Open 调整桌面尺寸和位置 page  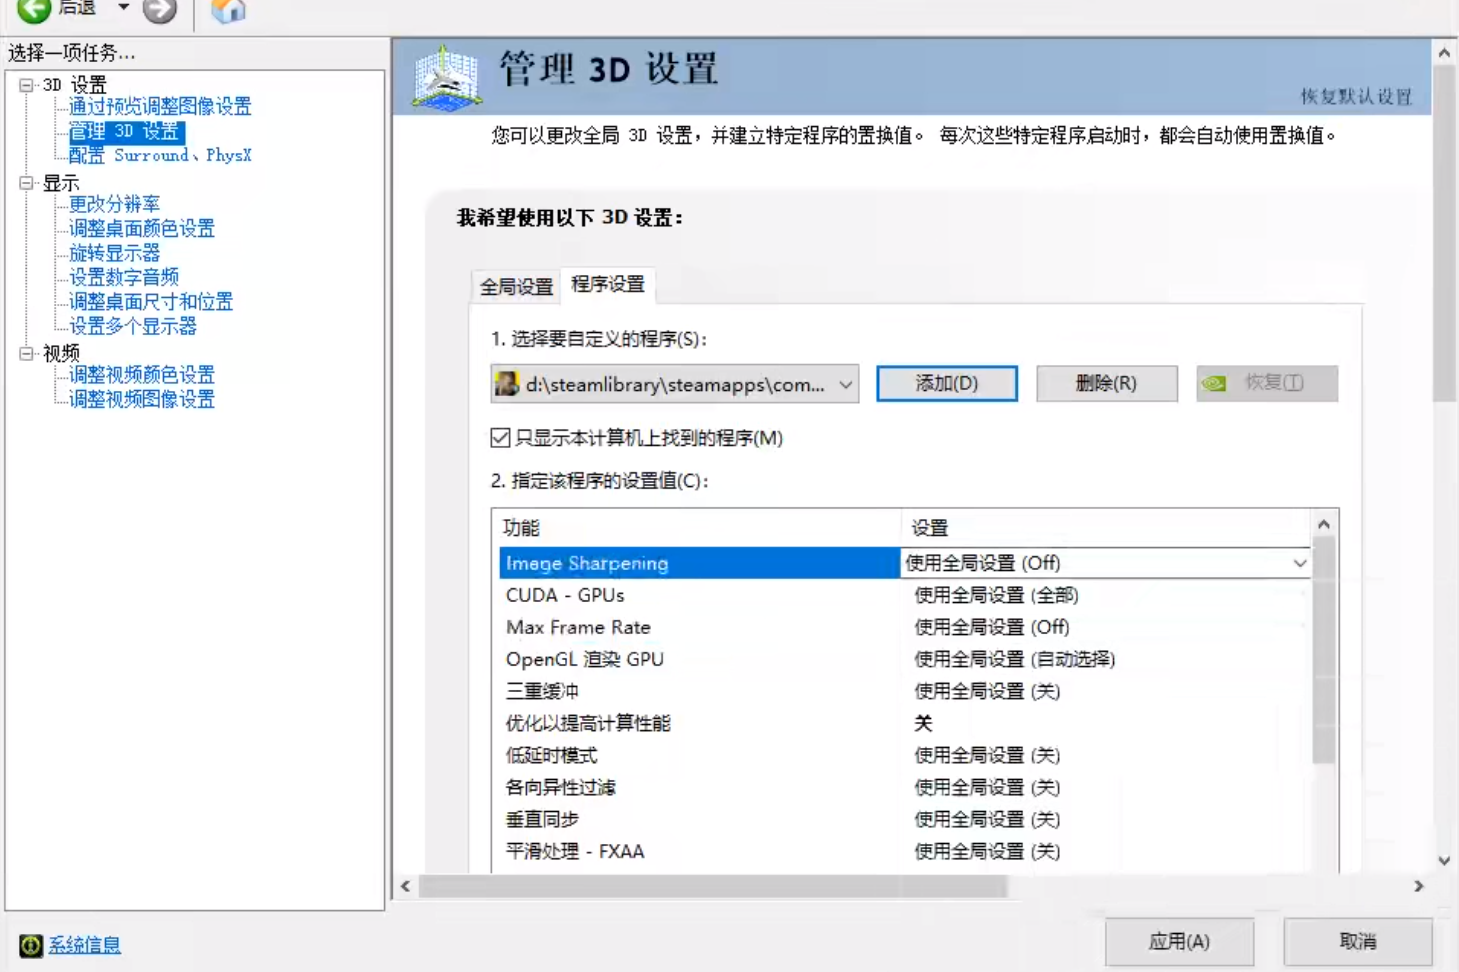pos(151,301)
